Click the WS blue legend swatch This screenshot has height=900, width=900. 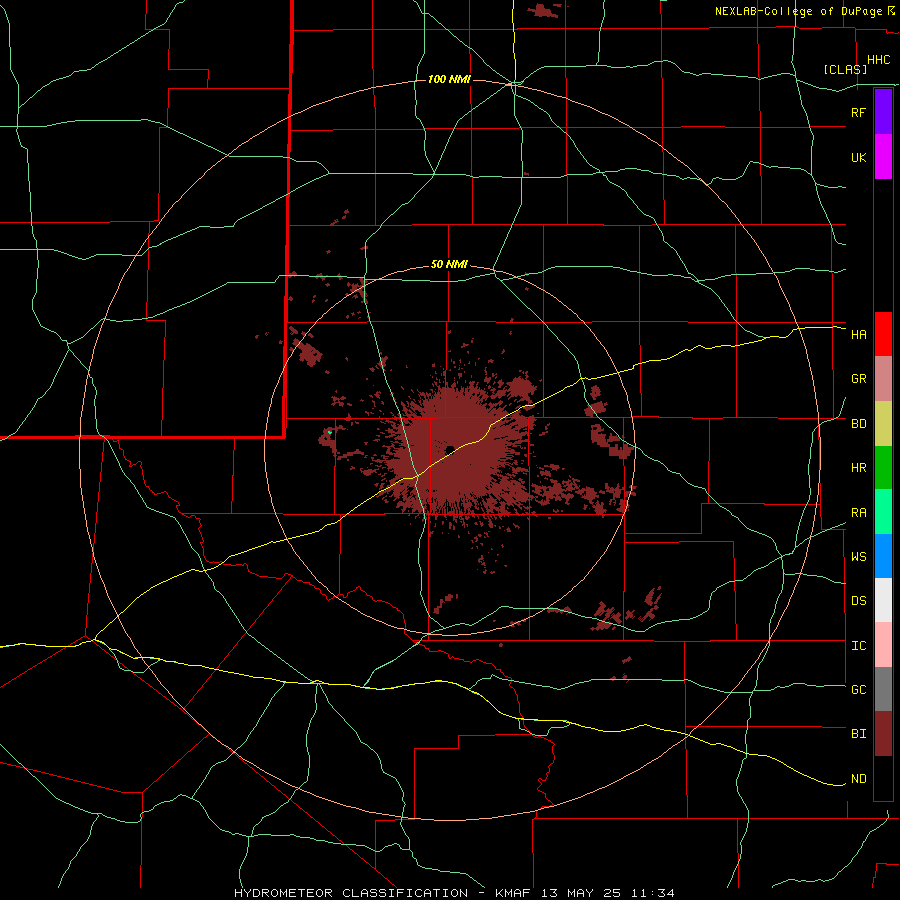883,556
